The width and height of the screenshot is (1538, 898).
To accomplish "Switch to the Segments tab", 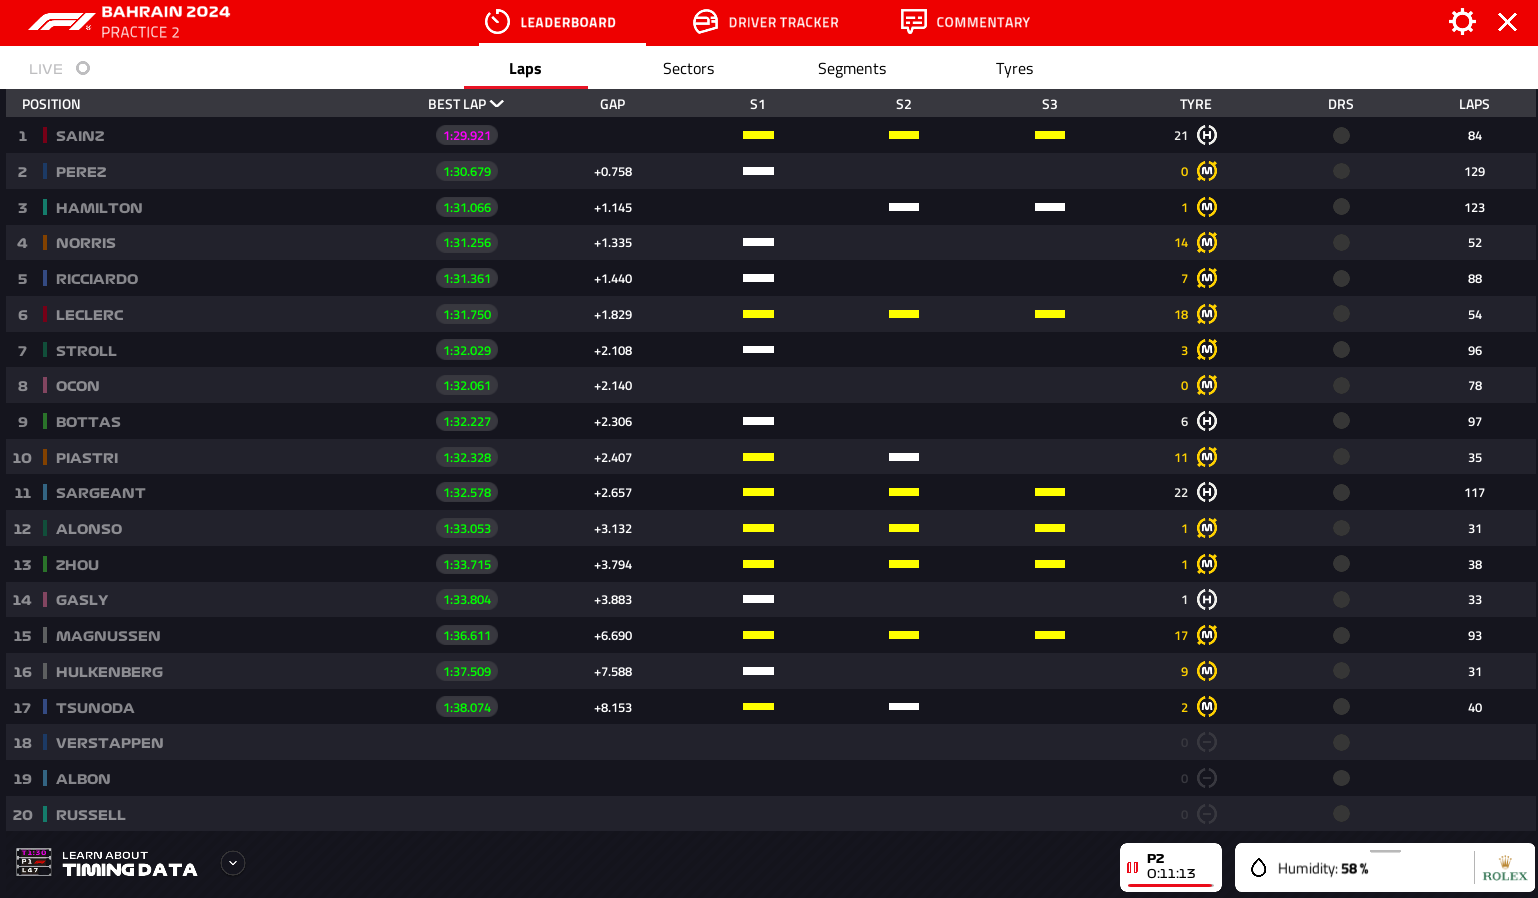I will [x=852, y=68].
